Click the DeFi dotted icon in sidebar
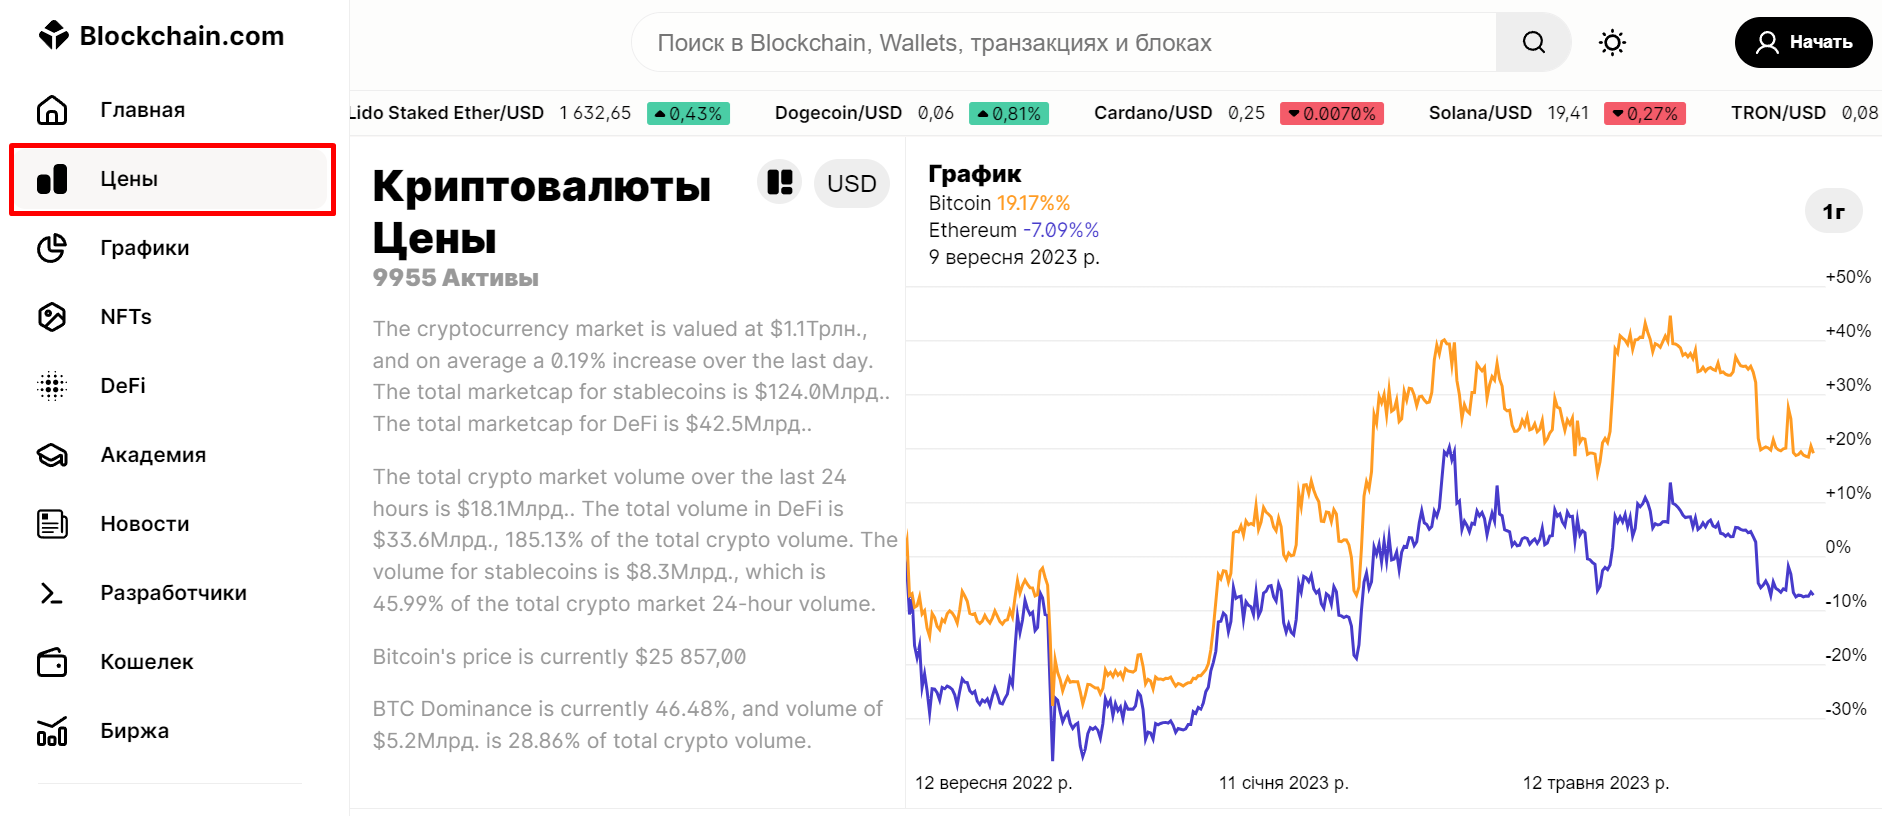The width and height of the screenshot is (1882, 816). point(51,385)
